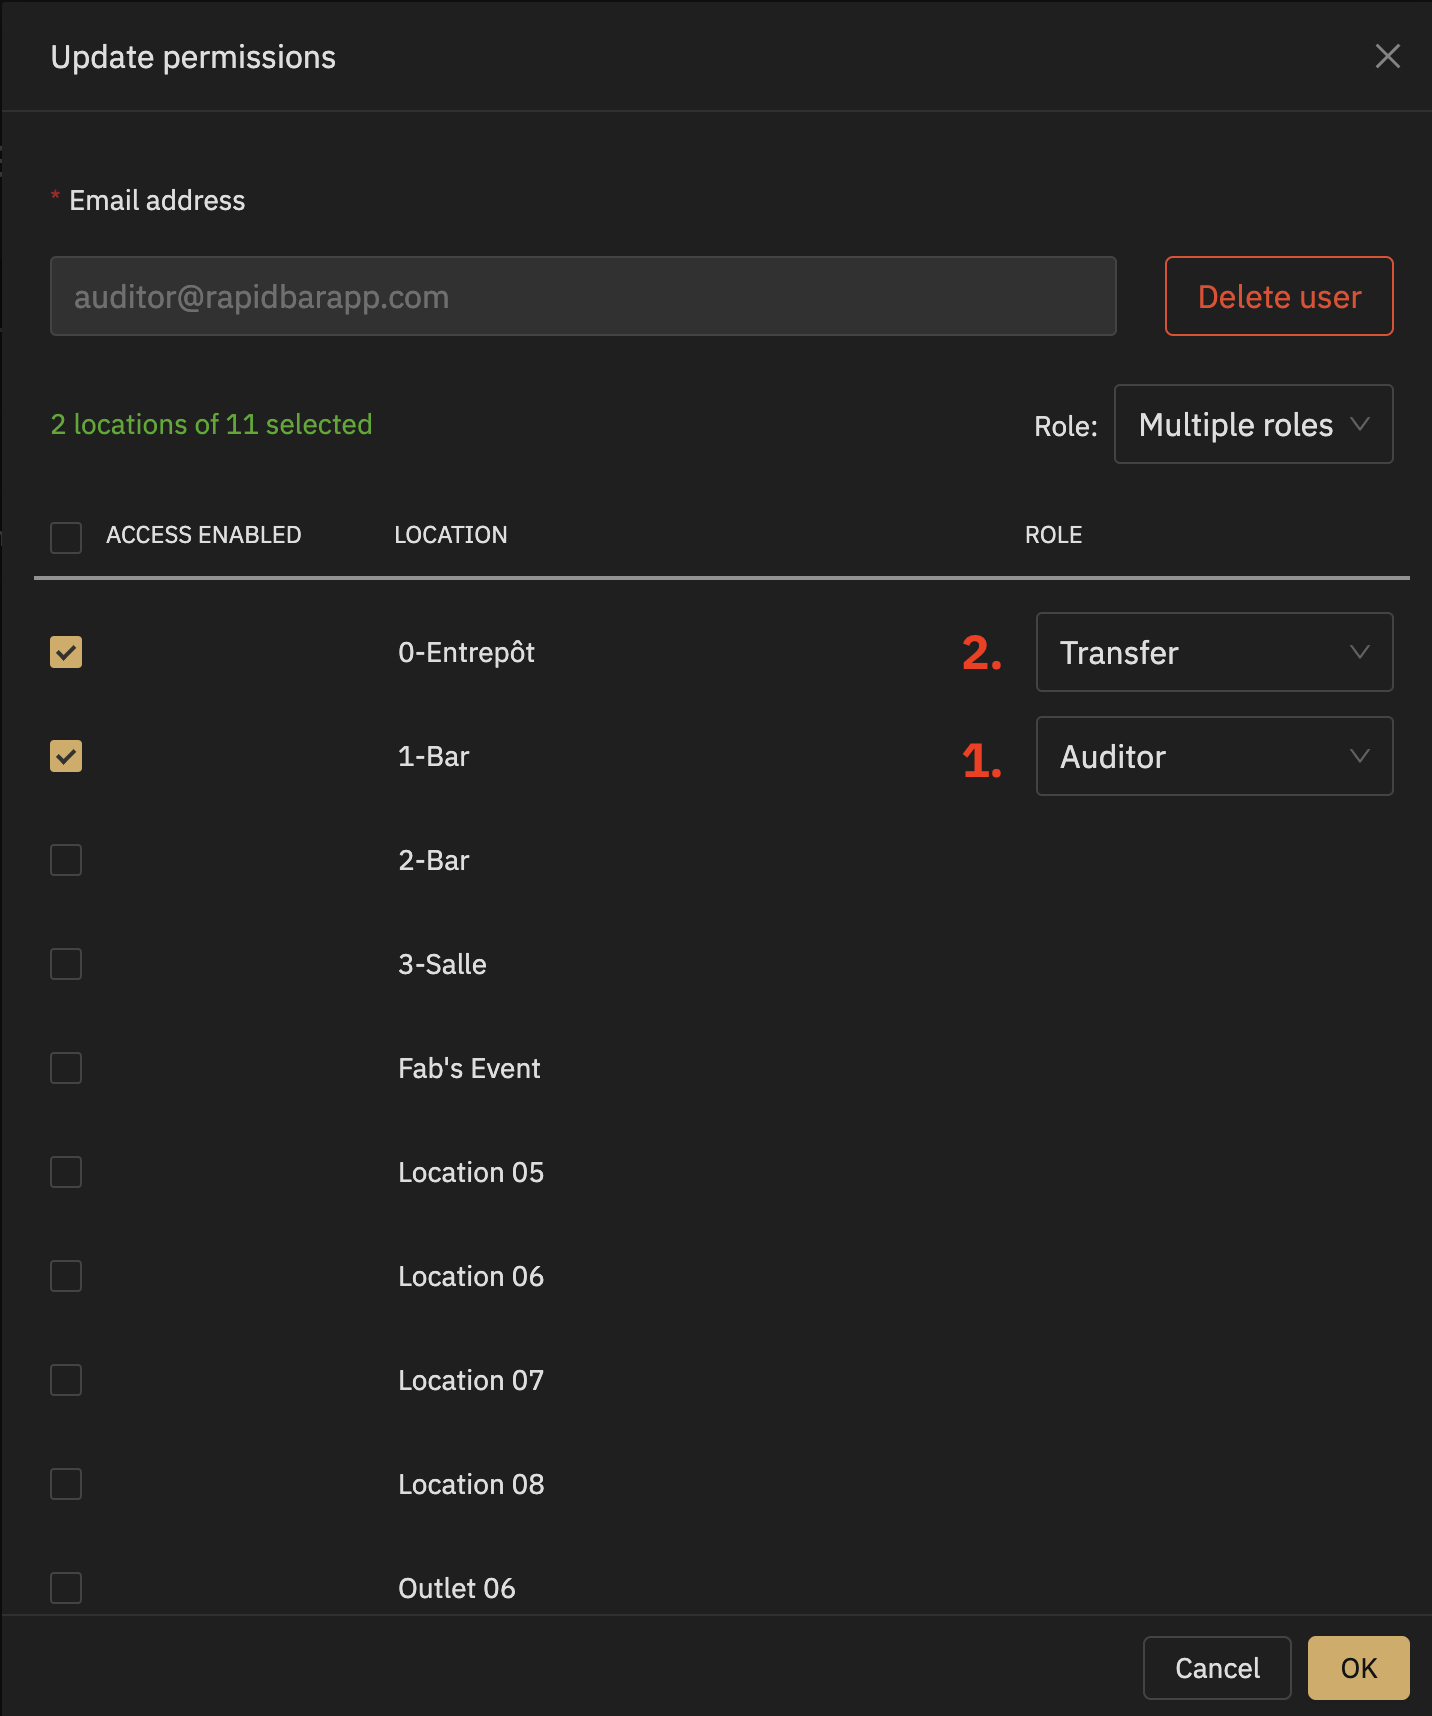Close the Update permissions dialog
Image resolution: width=1432 pixels, height=1716 pixels.
click(x=1387, y=56)
